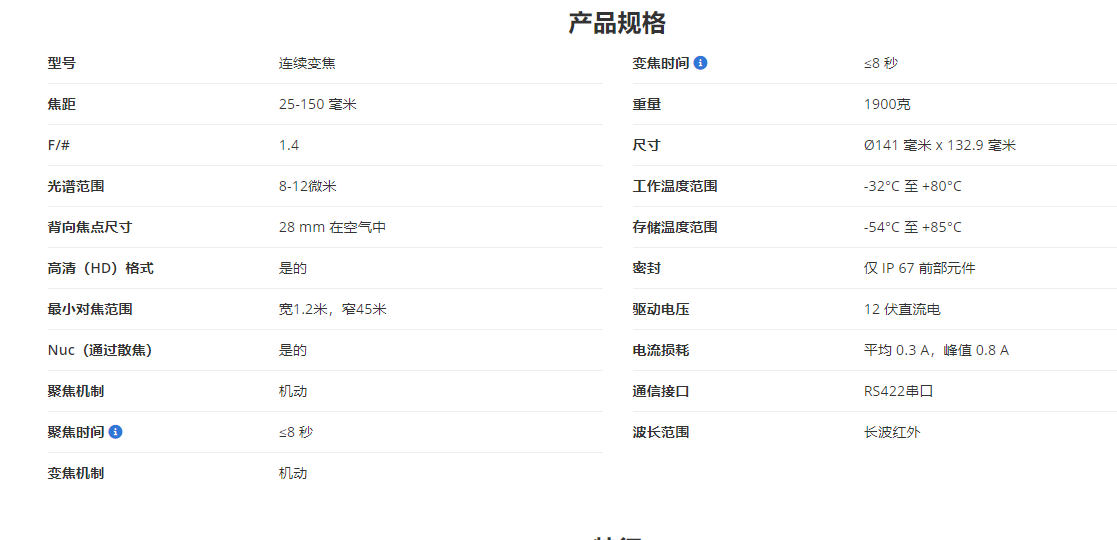Click the Ø141 毫米 x 132.9 毫米 dimension value
Image resolution: width=1117 pixels, height=540 pixels.
(939, 145)
